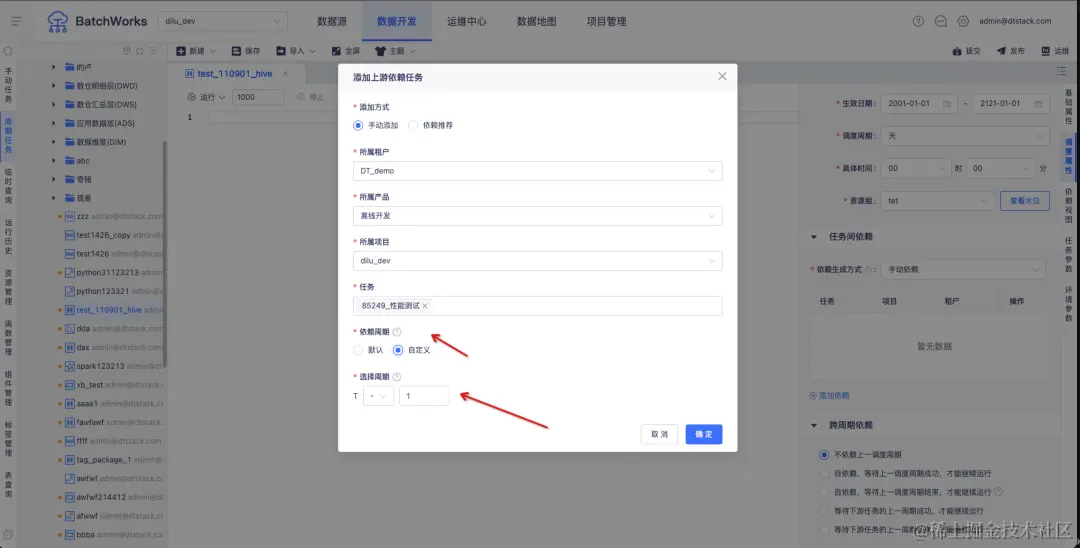Click the list icon above right panel
This screenshot has width=1080, height=548.
1061,71
